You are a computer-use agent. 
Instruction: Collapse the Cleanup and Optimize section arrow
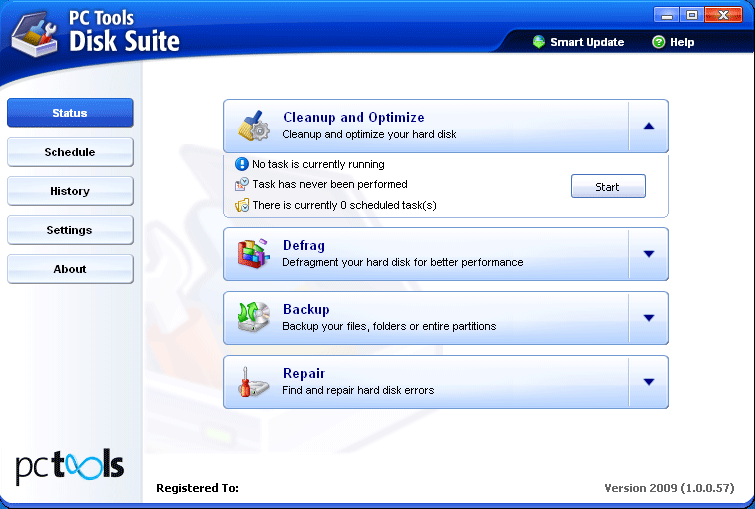[x=649, y=126]
